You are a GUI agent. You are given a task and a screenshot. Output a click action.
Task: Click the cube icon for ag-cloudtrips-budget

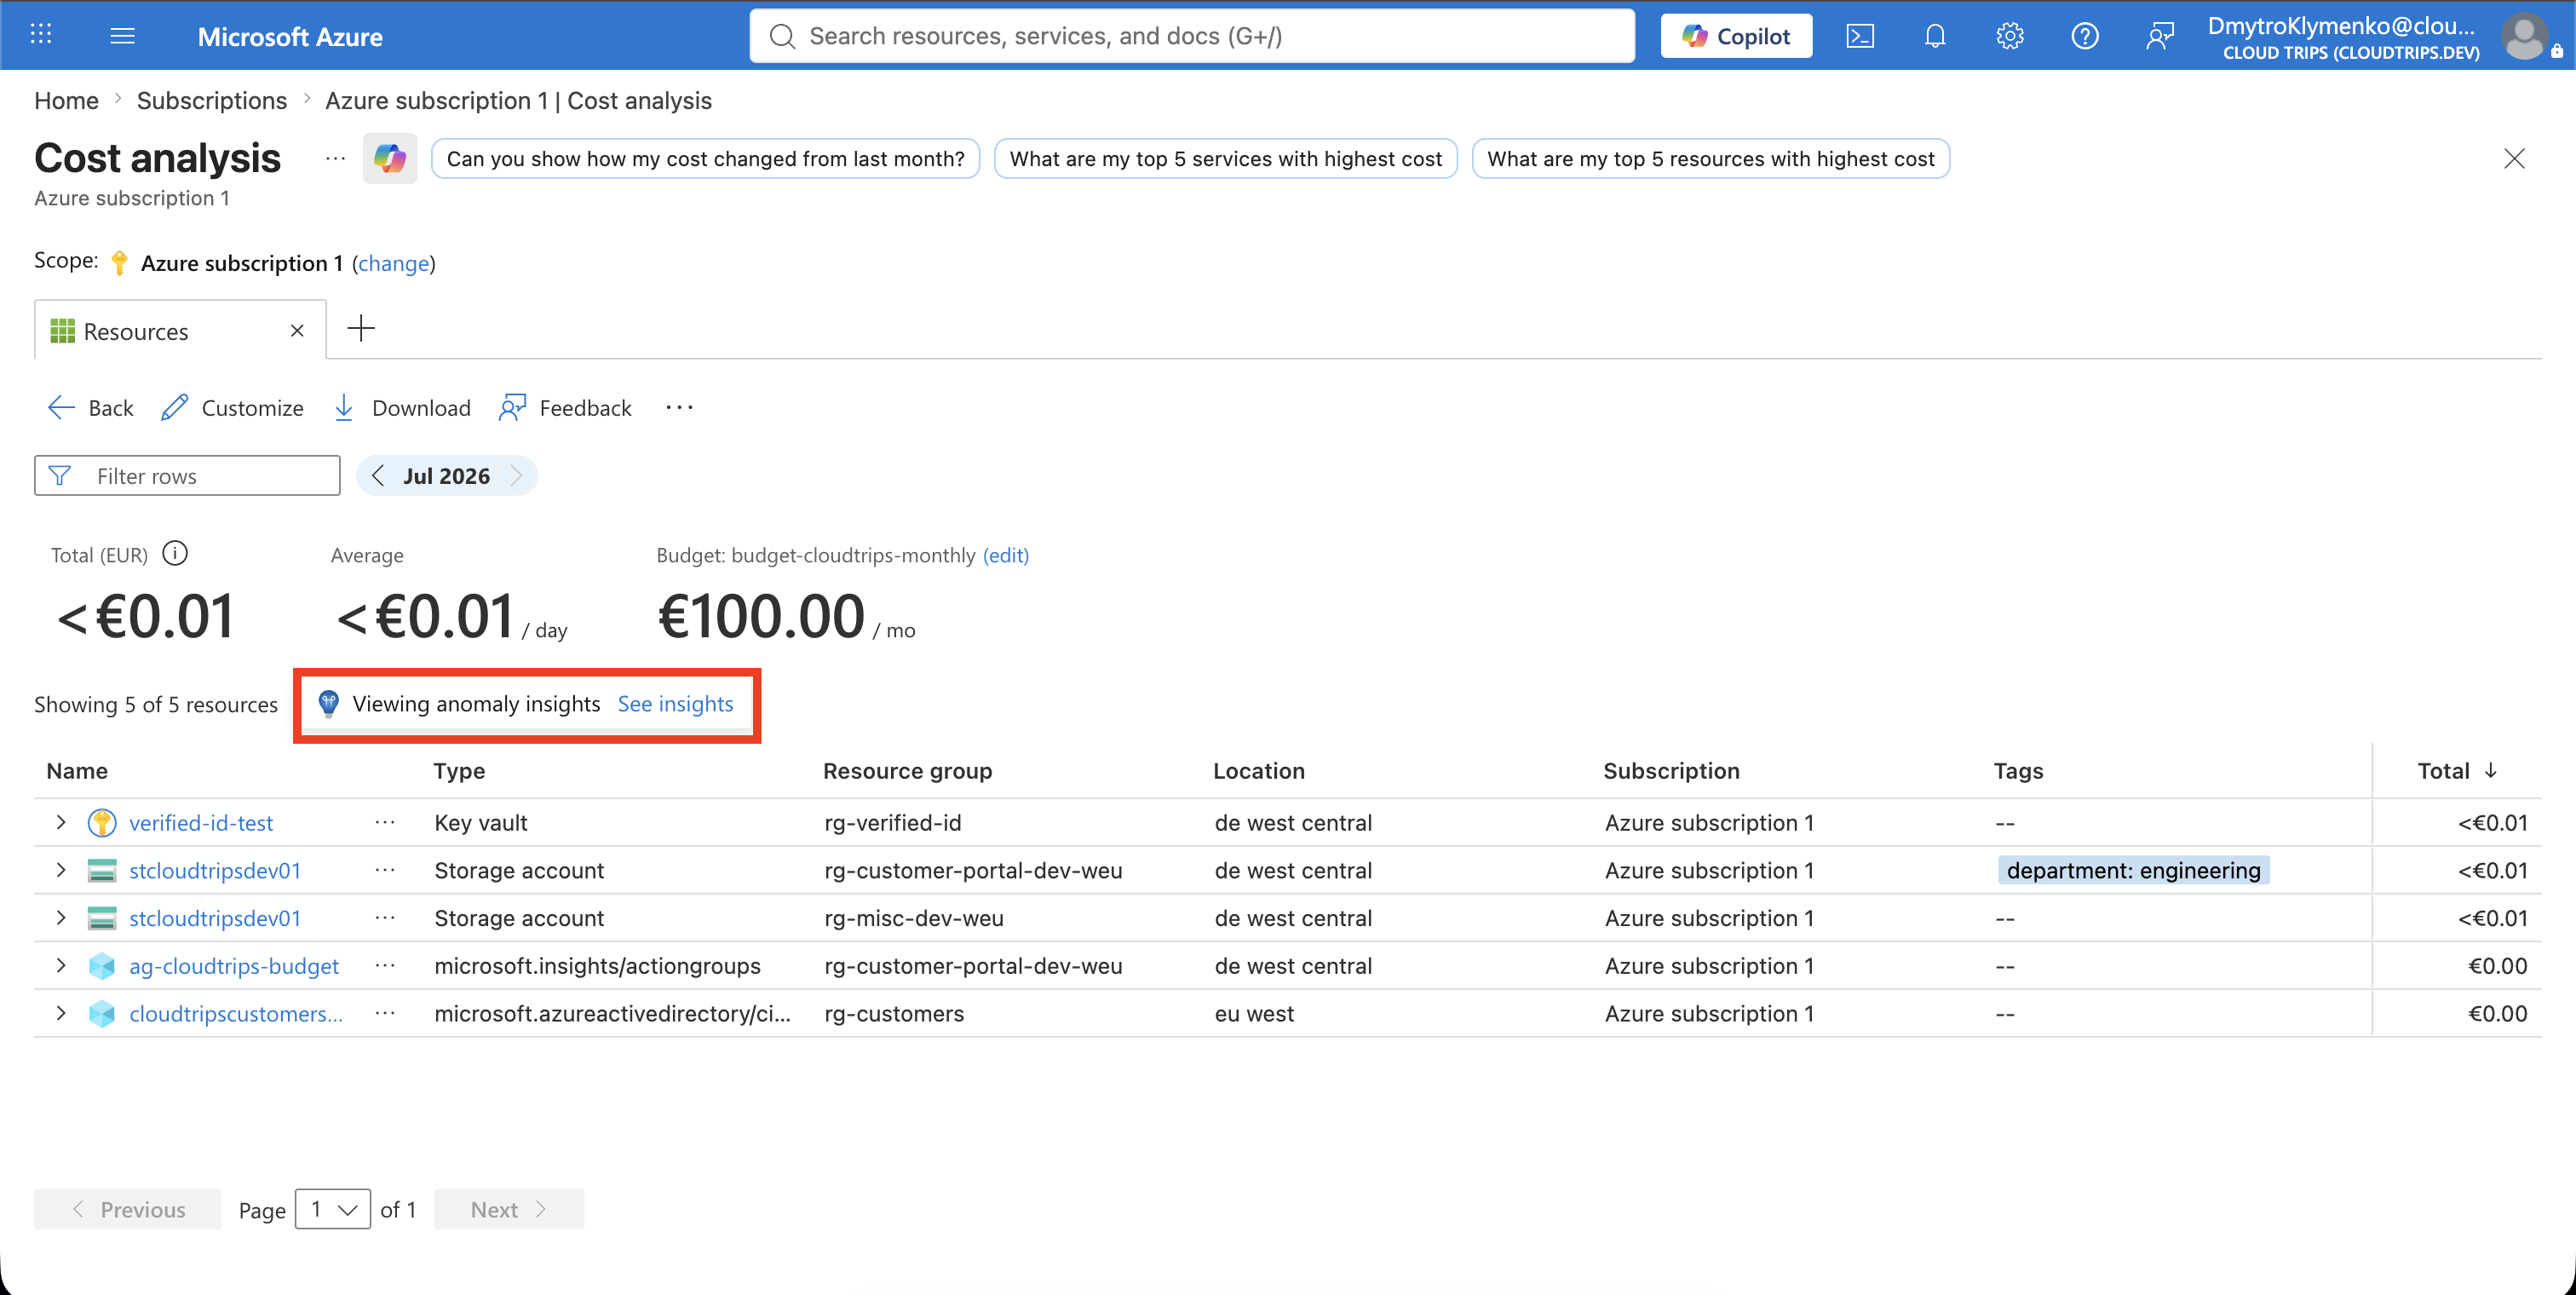click(x=102, y=965)
